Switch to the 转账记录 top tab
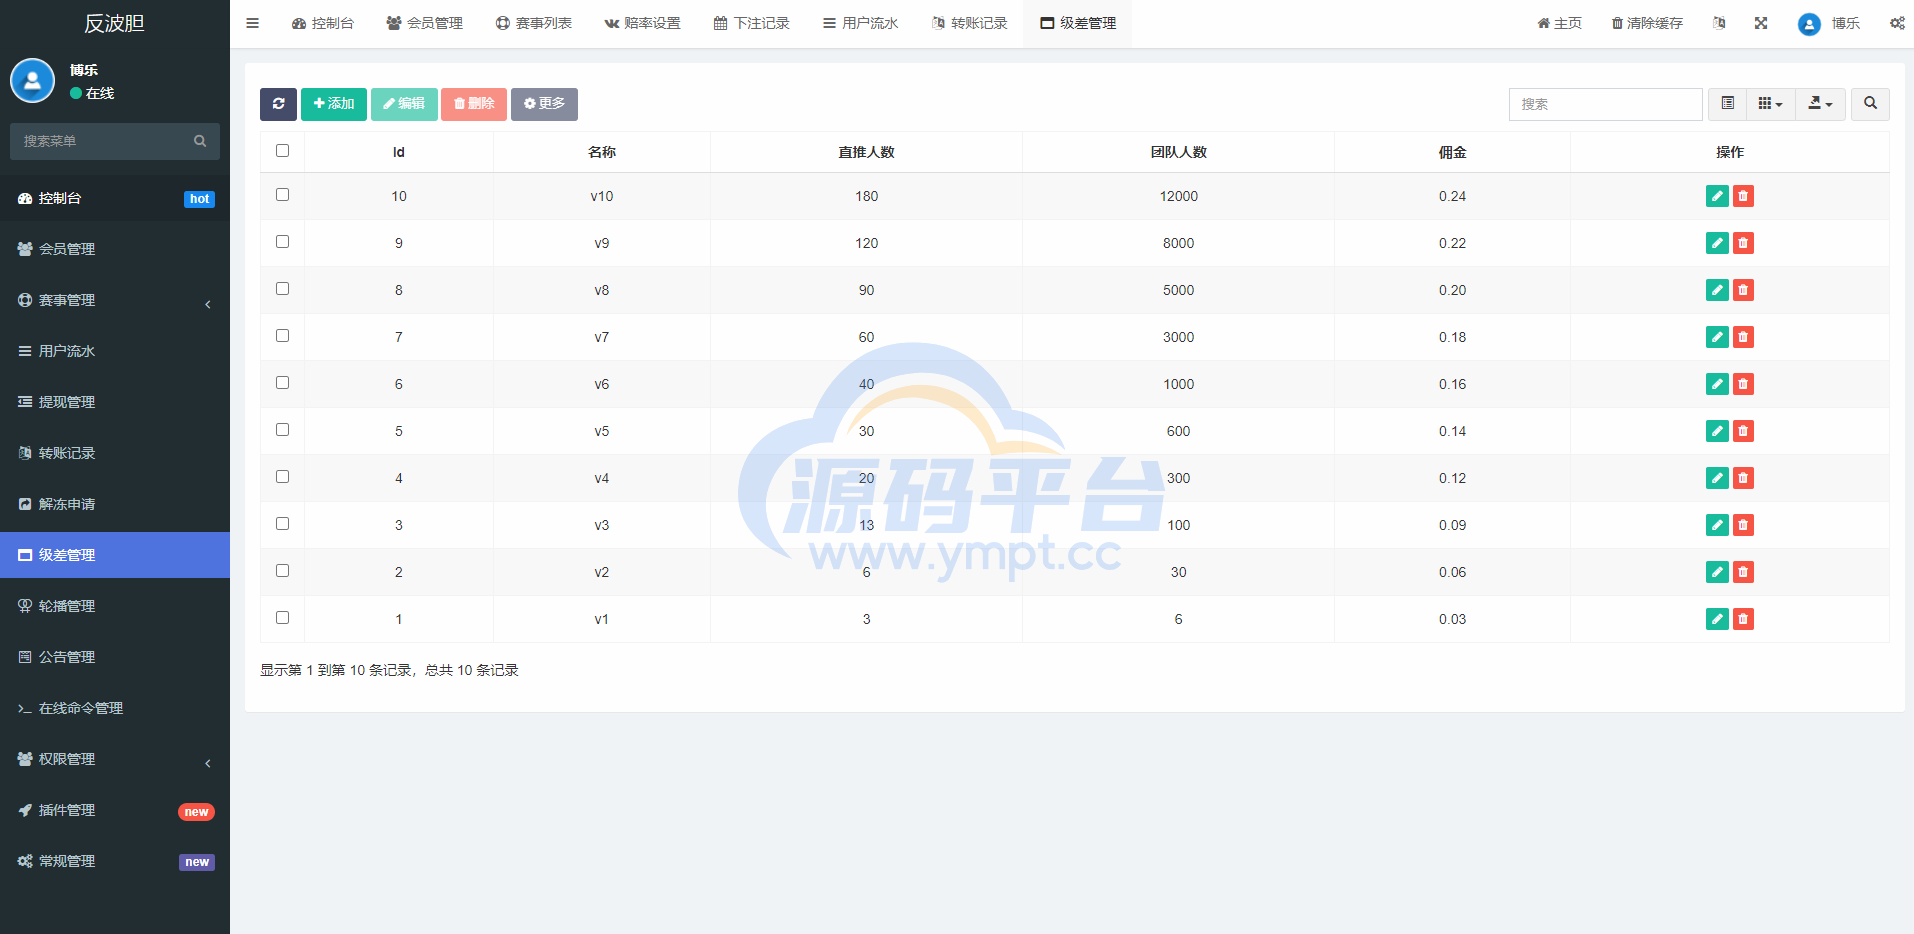 (x=969, y=23)
